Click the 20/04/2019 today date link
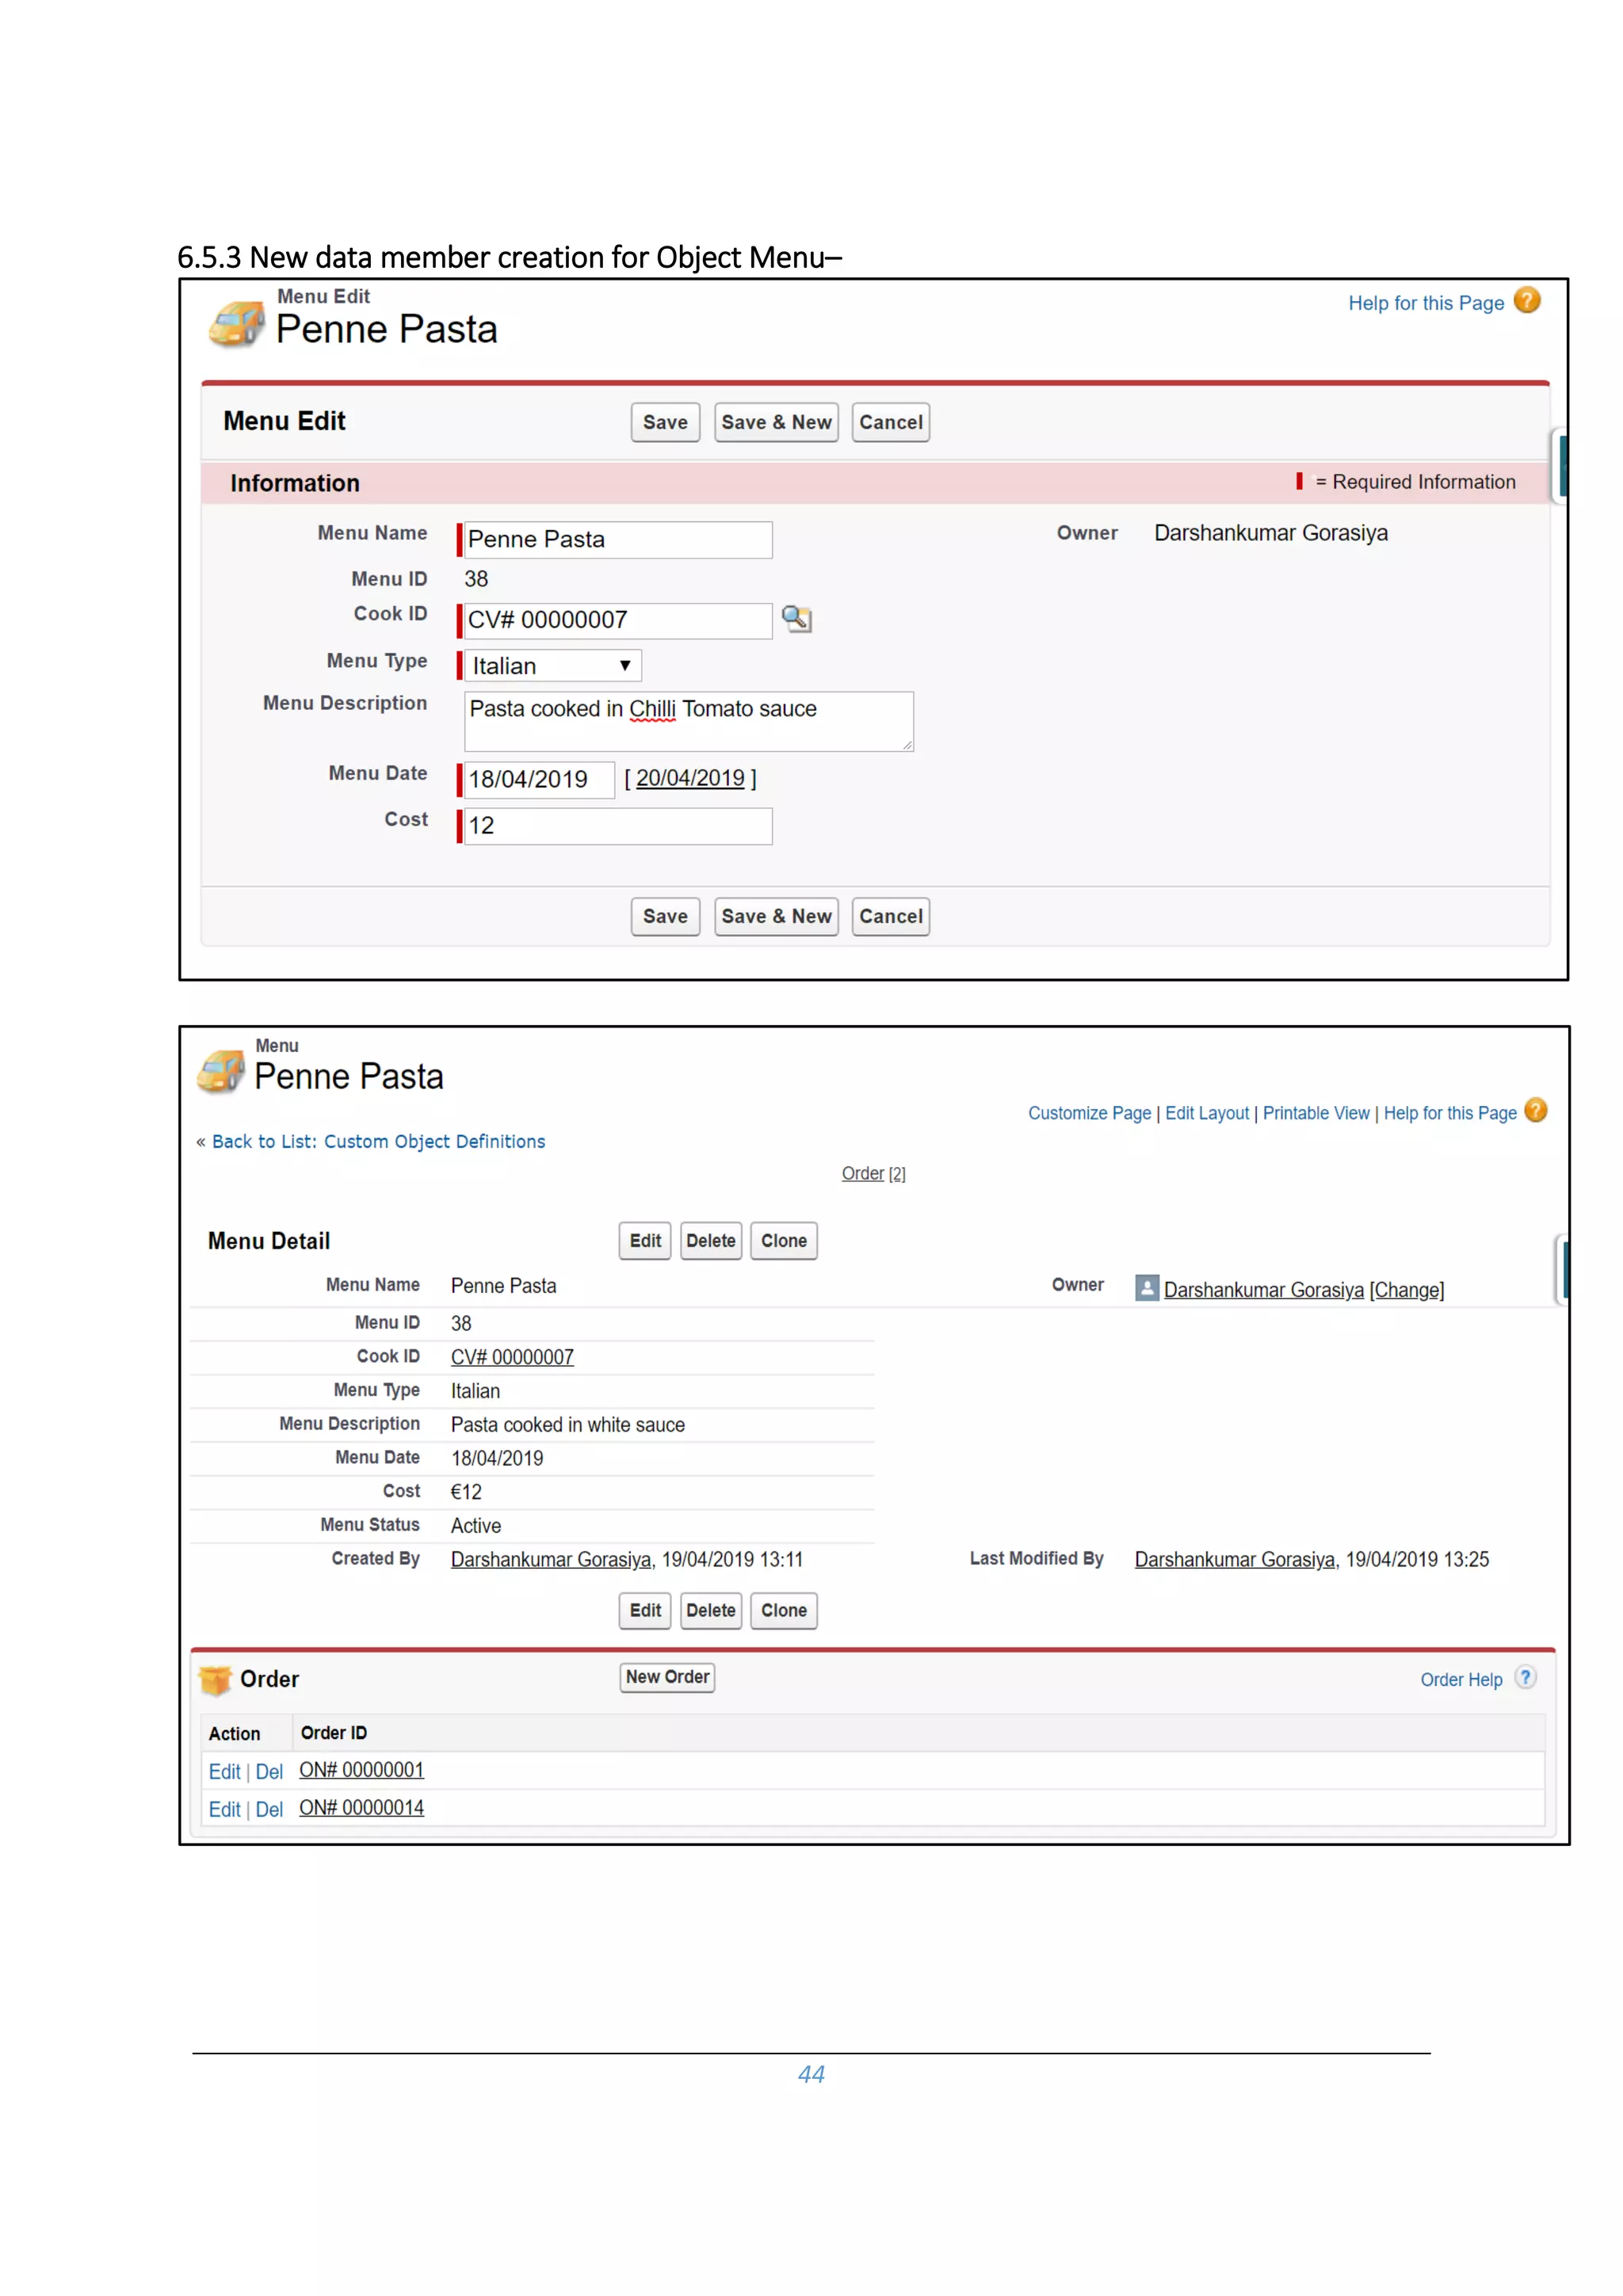Viewport: 1623px width, 2296px height. [690, 778]
